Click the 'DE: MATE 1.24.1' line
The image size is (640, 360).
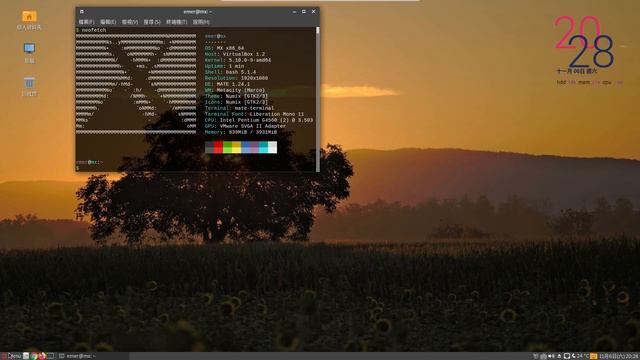[227, 84]
